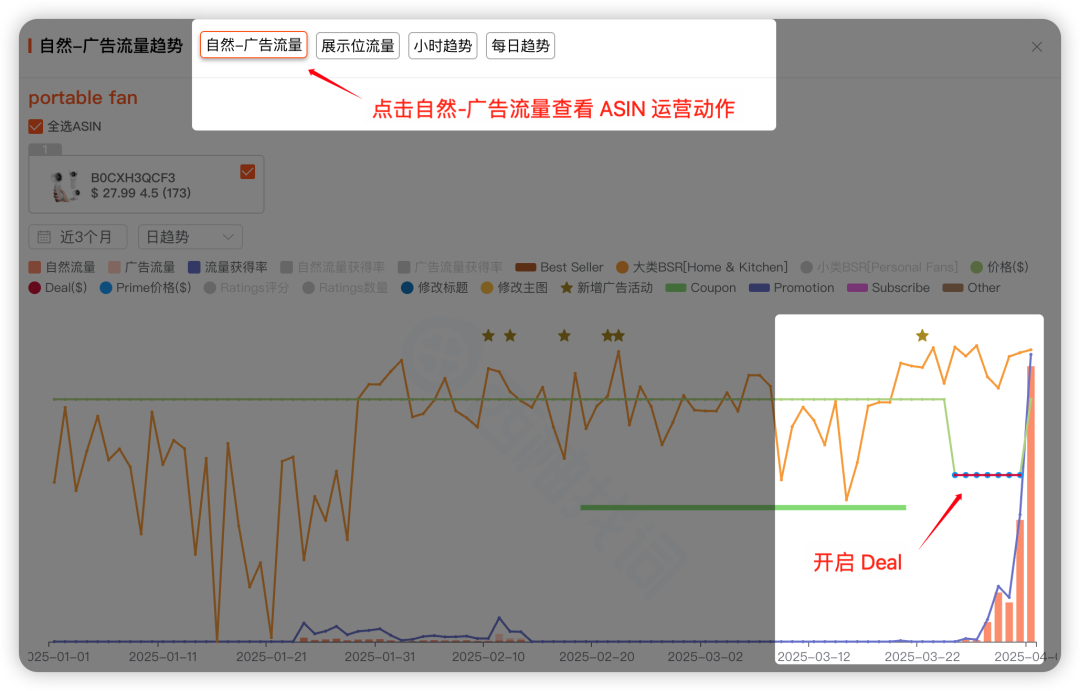Click the B0CXH3QCF3 product thumbnail

[x=64, y=183]
